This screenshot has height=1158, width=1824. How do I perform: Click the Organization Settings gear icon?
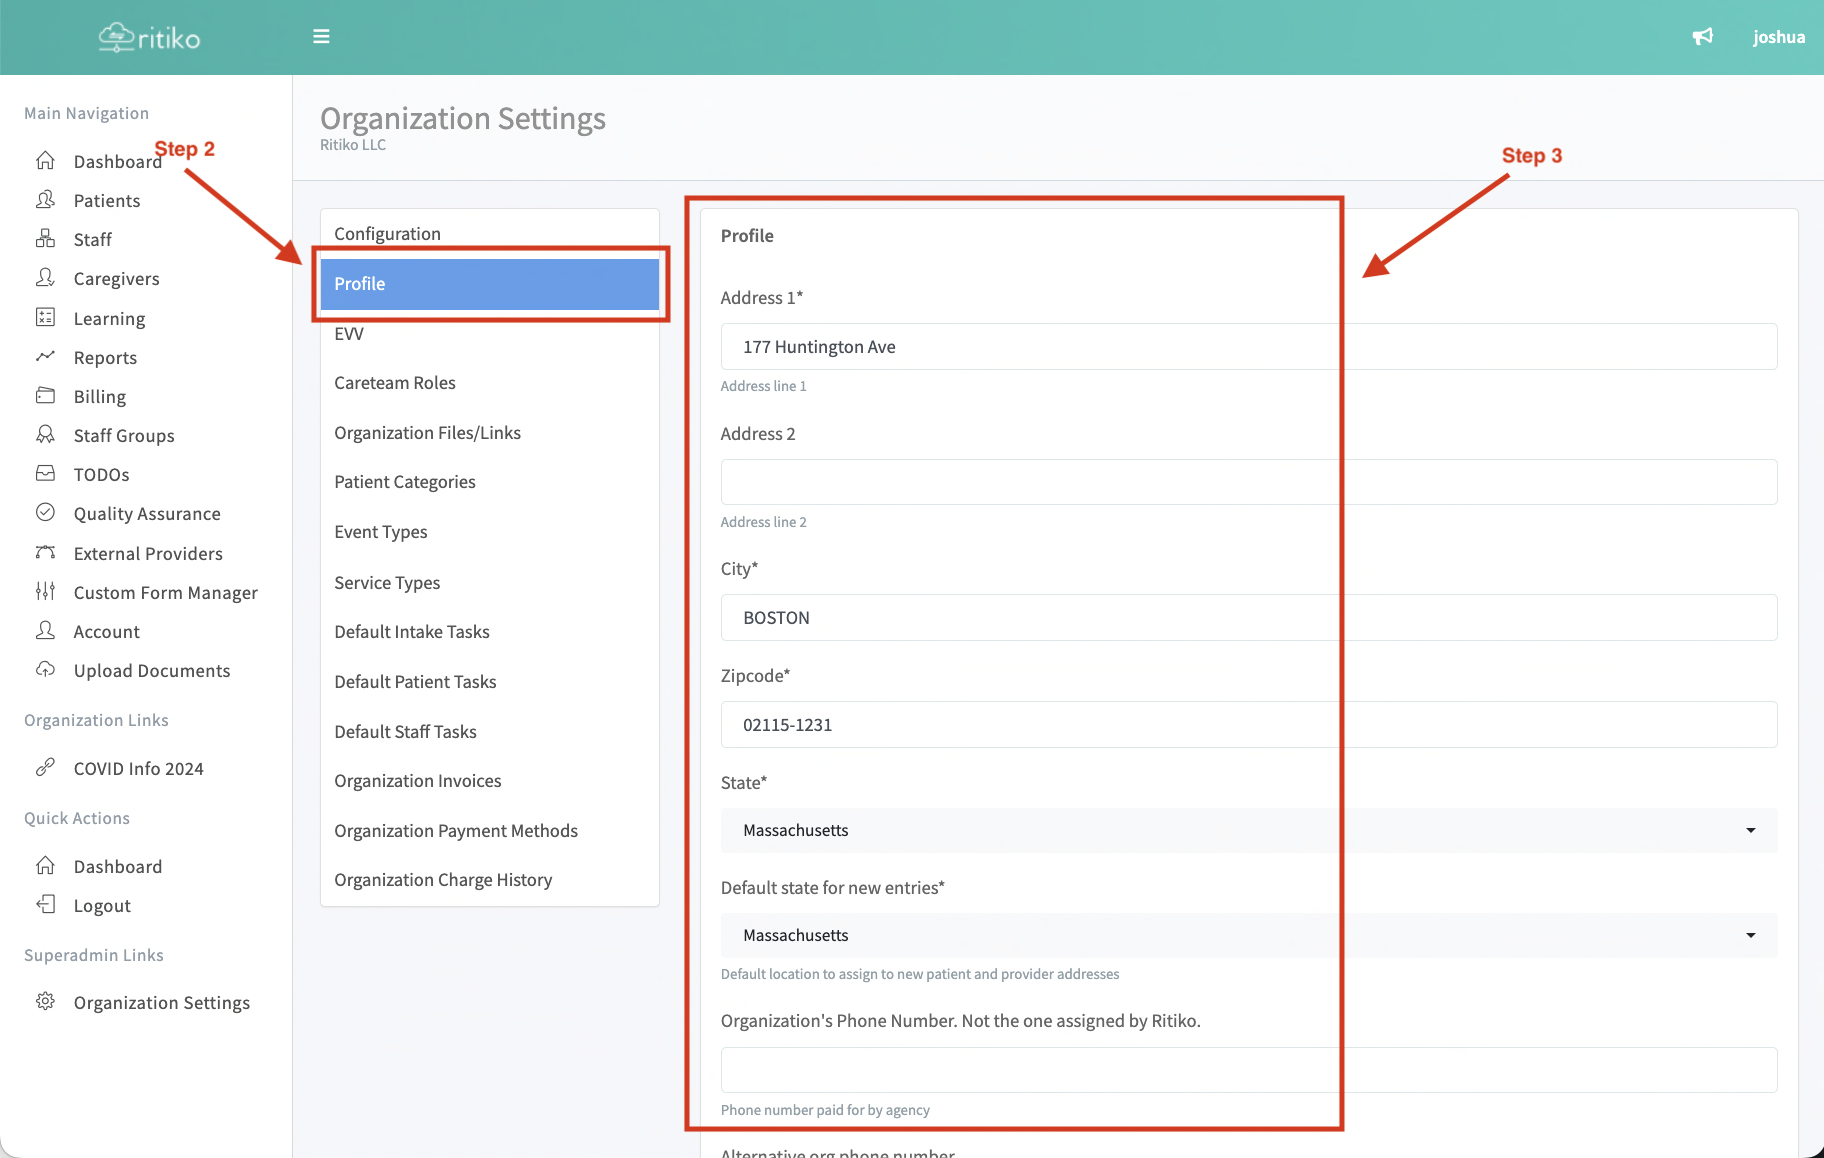pyautogui.click(x=46, y=1002)
